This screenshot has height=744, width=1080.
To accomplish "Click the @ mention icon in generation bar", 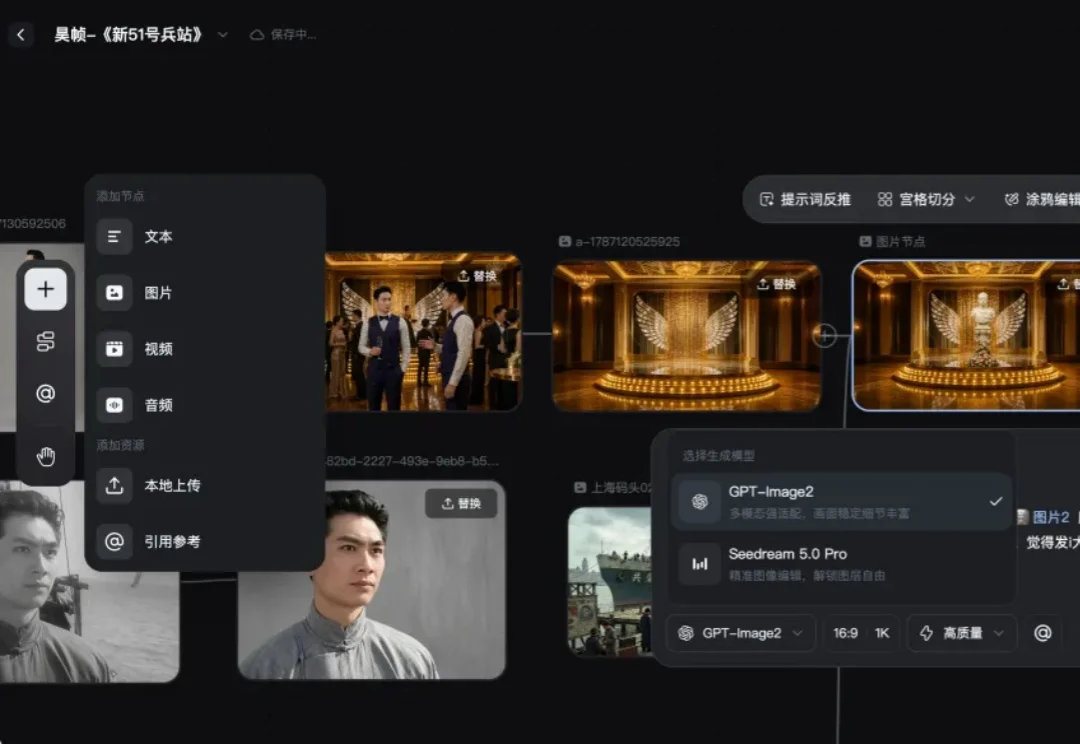I will tap(1043, 633).
